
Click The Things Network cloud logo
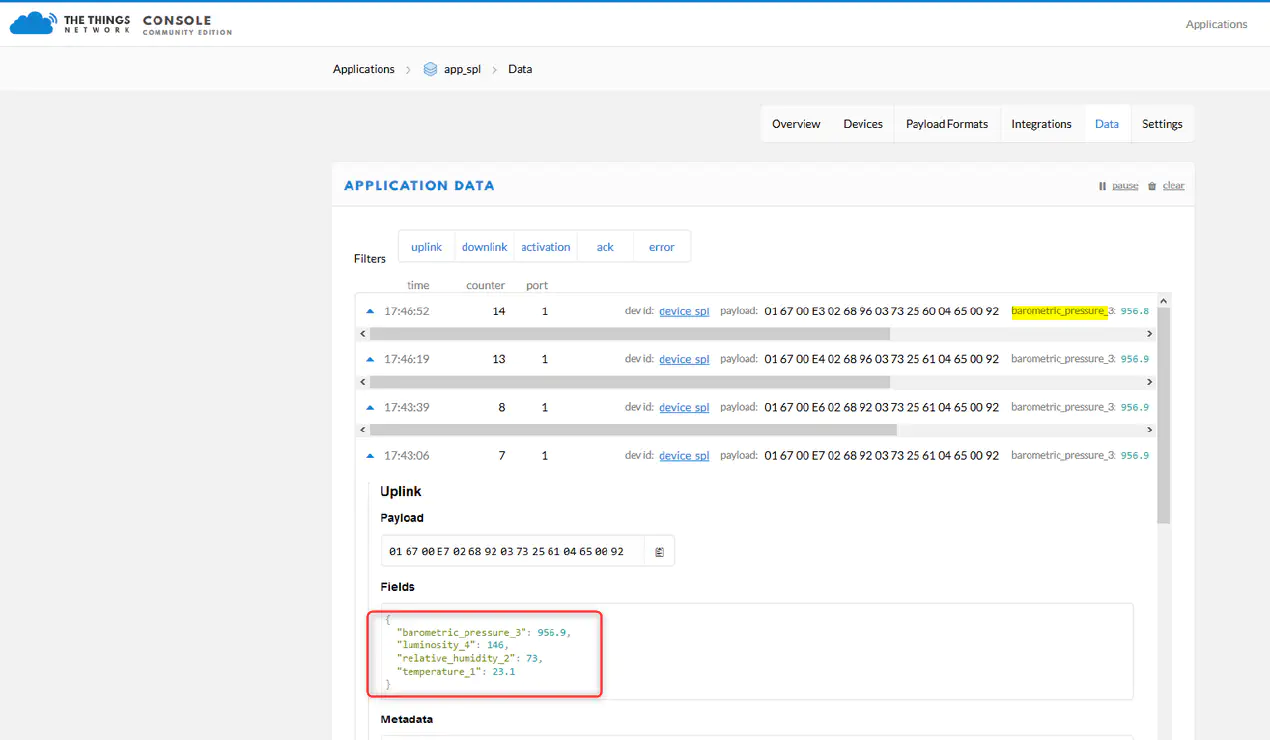(32, 23)
